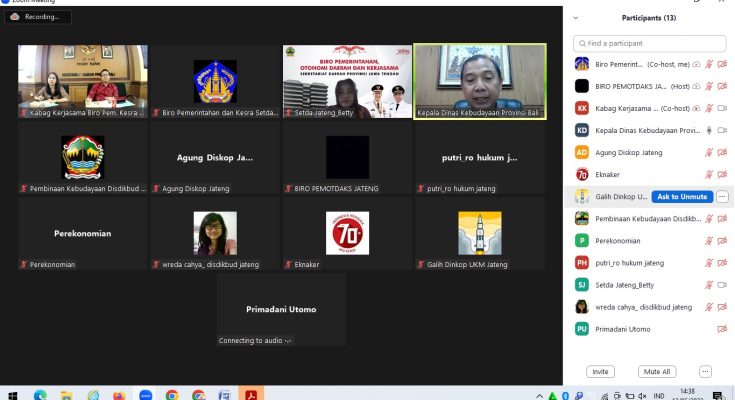Toggle microphone icon for Kepala Dinas Kebudayaan

tap(709, 130)
